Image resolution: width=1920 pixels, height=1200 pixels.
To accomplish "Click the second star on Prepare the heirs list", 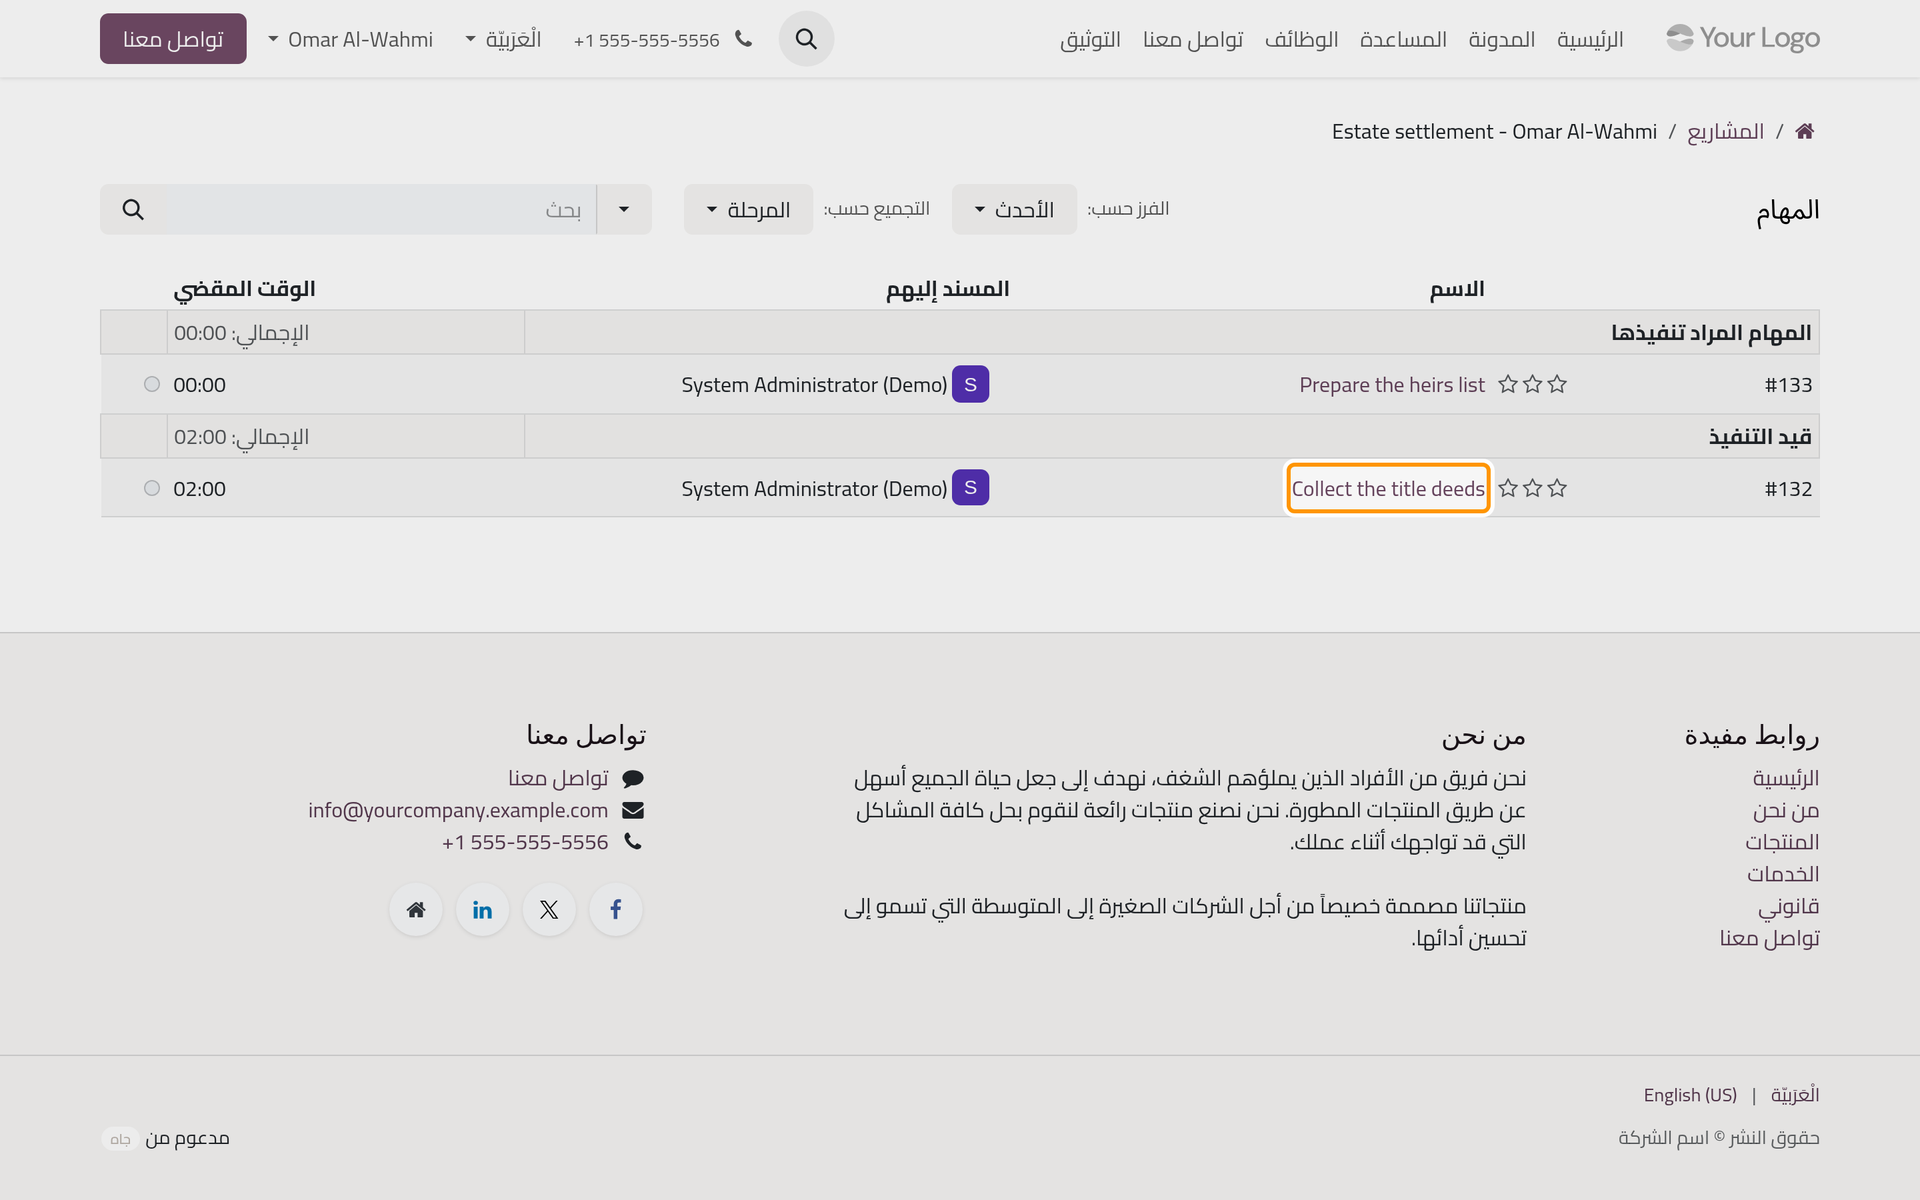I will (x=1532, y=384).
